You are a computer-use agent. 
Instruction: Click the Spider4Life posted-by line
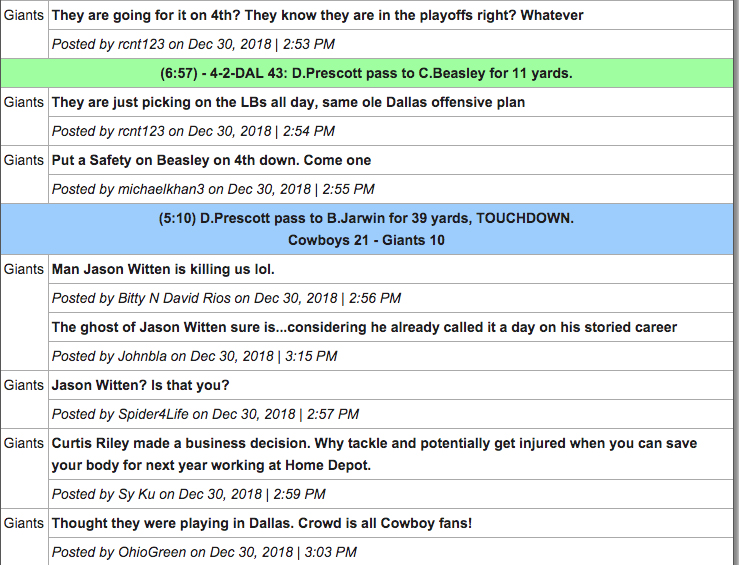click(205, 414)
